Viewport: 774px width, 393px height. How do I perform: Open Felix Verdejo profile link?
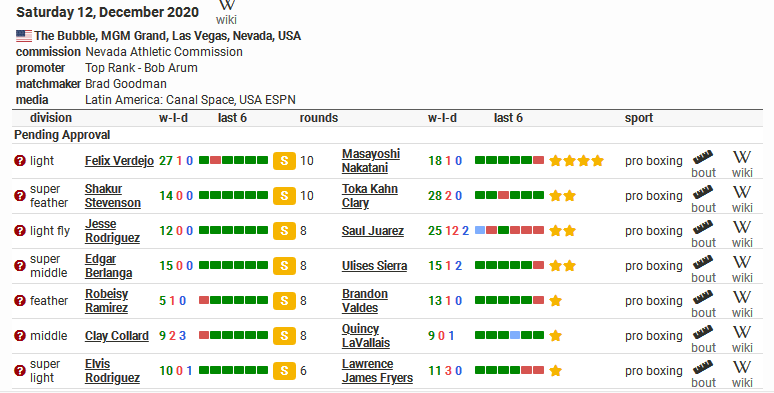[119, 161]
